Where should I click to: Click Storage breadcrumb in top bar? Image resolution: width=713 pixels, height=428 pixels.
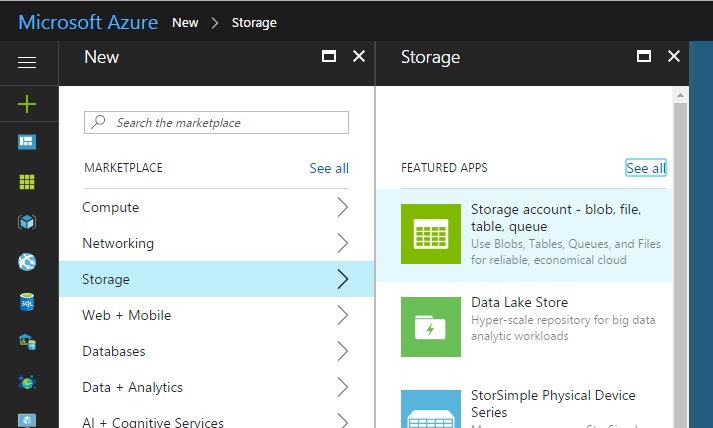[x=254, y=22]
